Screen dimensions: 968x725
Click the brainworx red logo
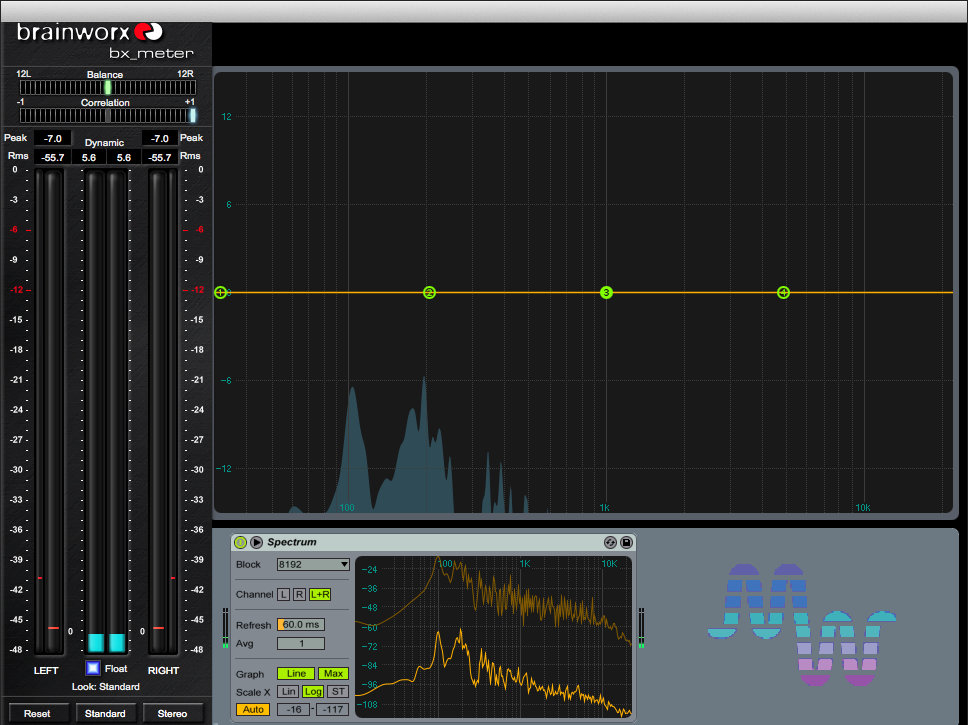(x=148, y=31)
